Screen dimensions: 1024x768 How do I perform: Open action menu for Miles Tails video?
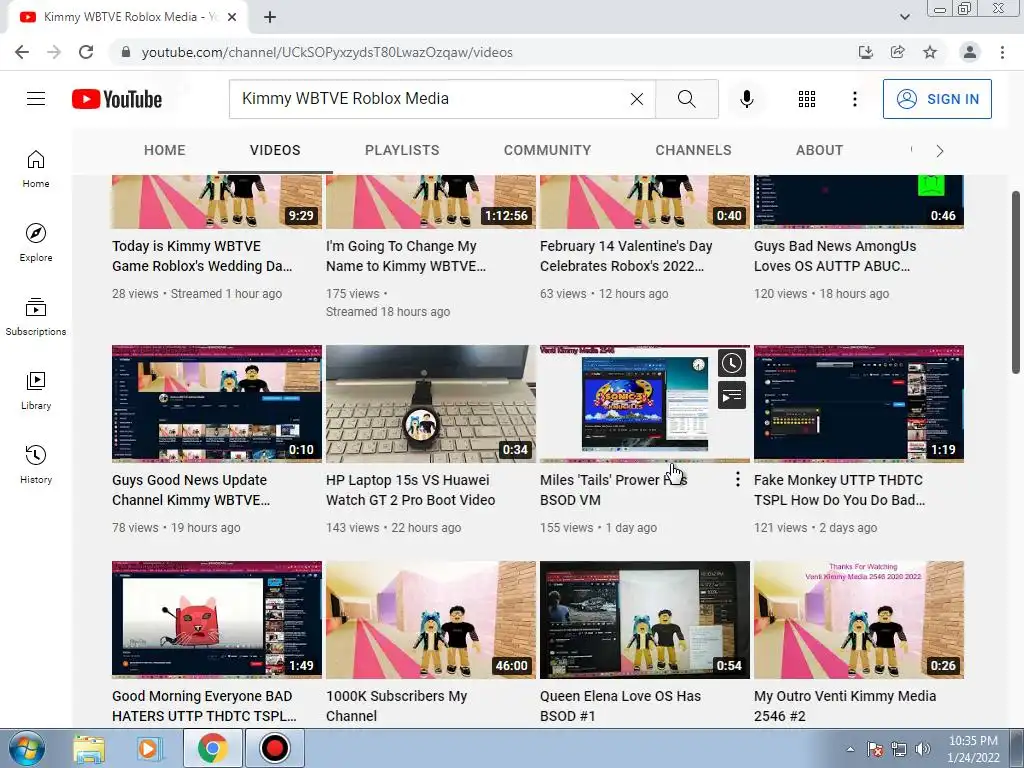[737, 479]
